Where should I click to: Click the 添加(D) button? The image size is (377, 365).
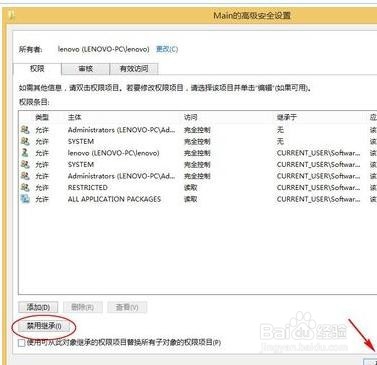[x=38, y=307]
